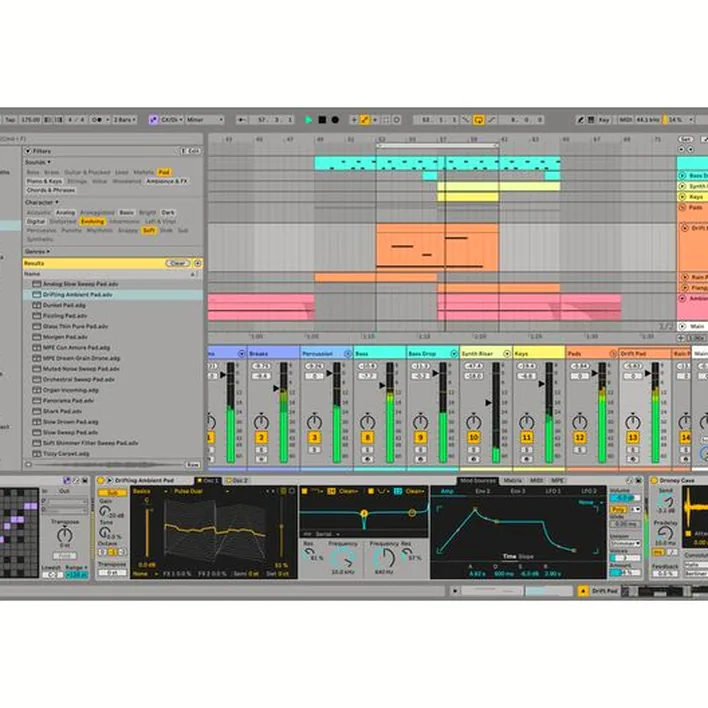
Task: Start playback with the green Play button
Action: (308, 120)
